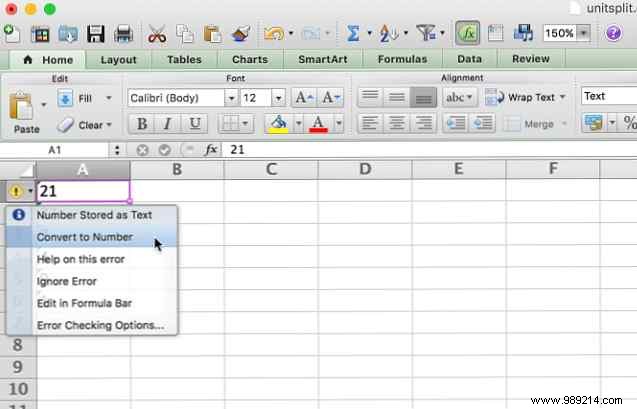The image size is (637, 409).
Task: Open the number format Text box
Action: [609, 96]
